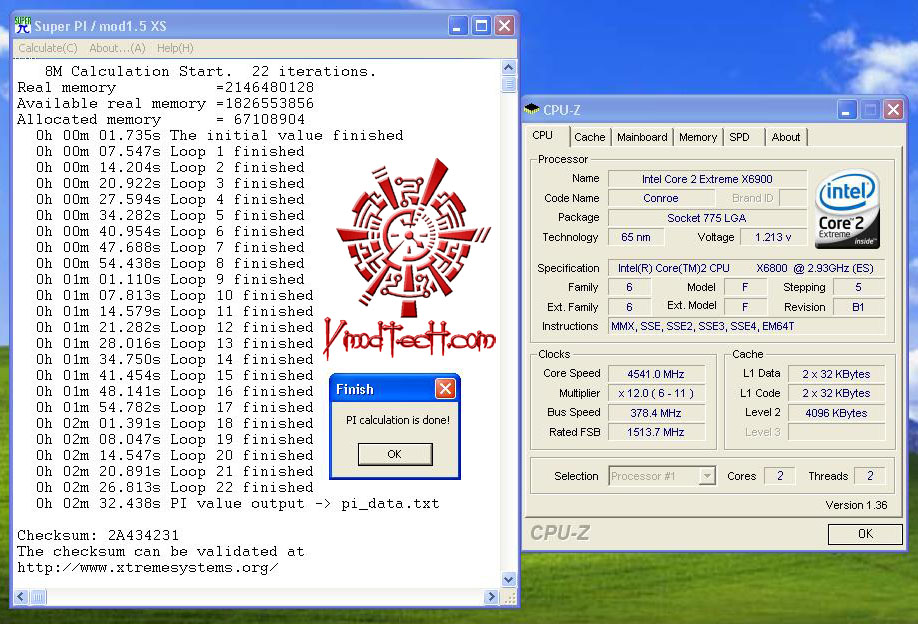Click the Voltage value 1.213 v

(x=773, y=237)
